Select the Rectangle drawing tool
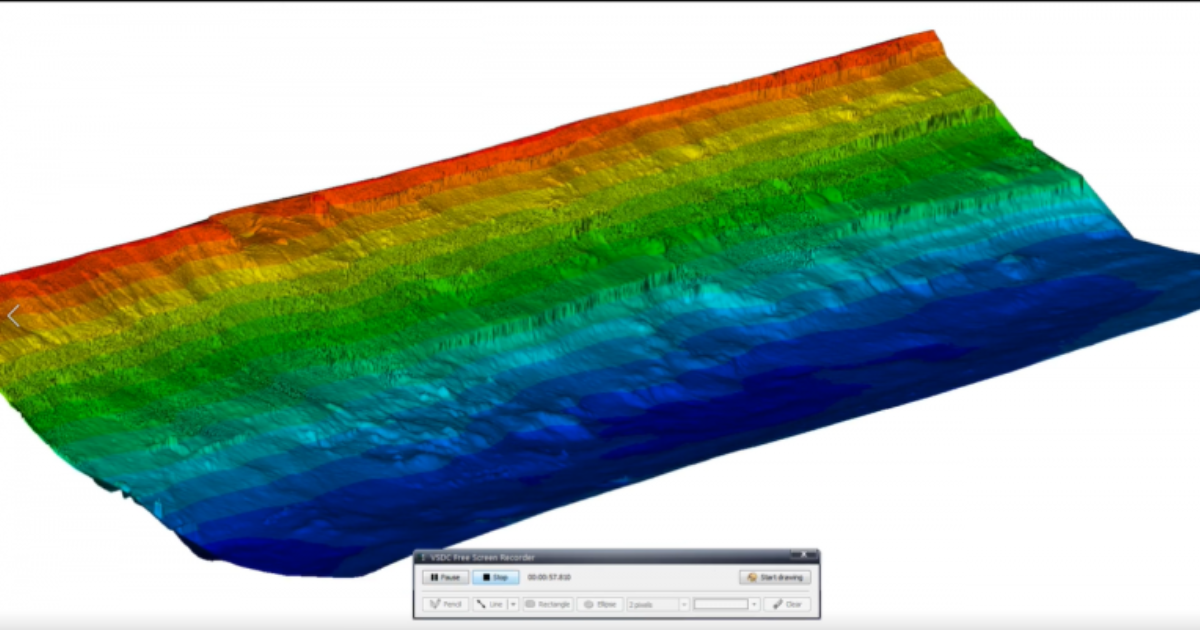 tap(548, 604)
